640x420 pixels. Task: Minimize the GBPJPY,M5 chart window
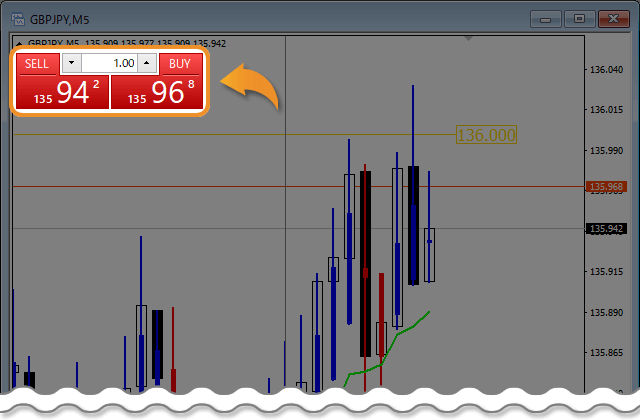545,18
